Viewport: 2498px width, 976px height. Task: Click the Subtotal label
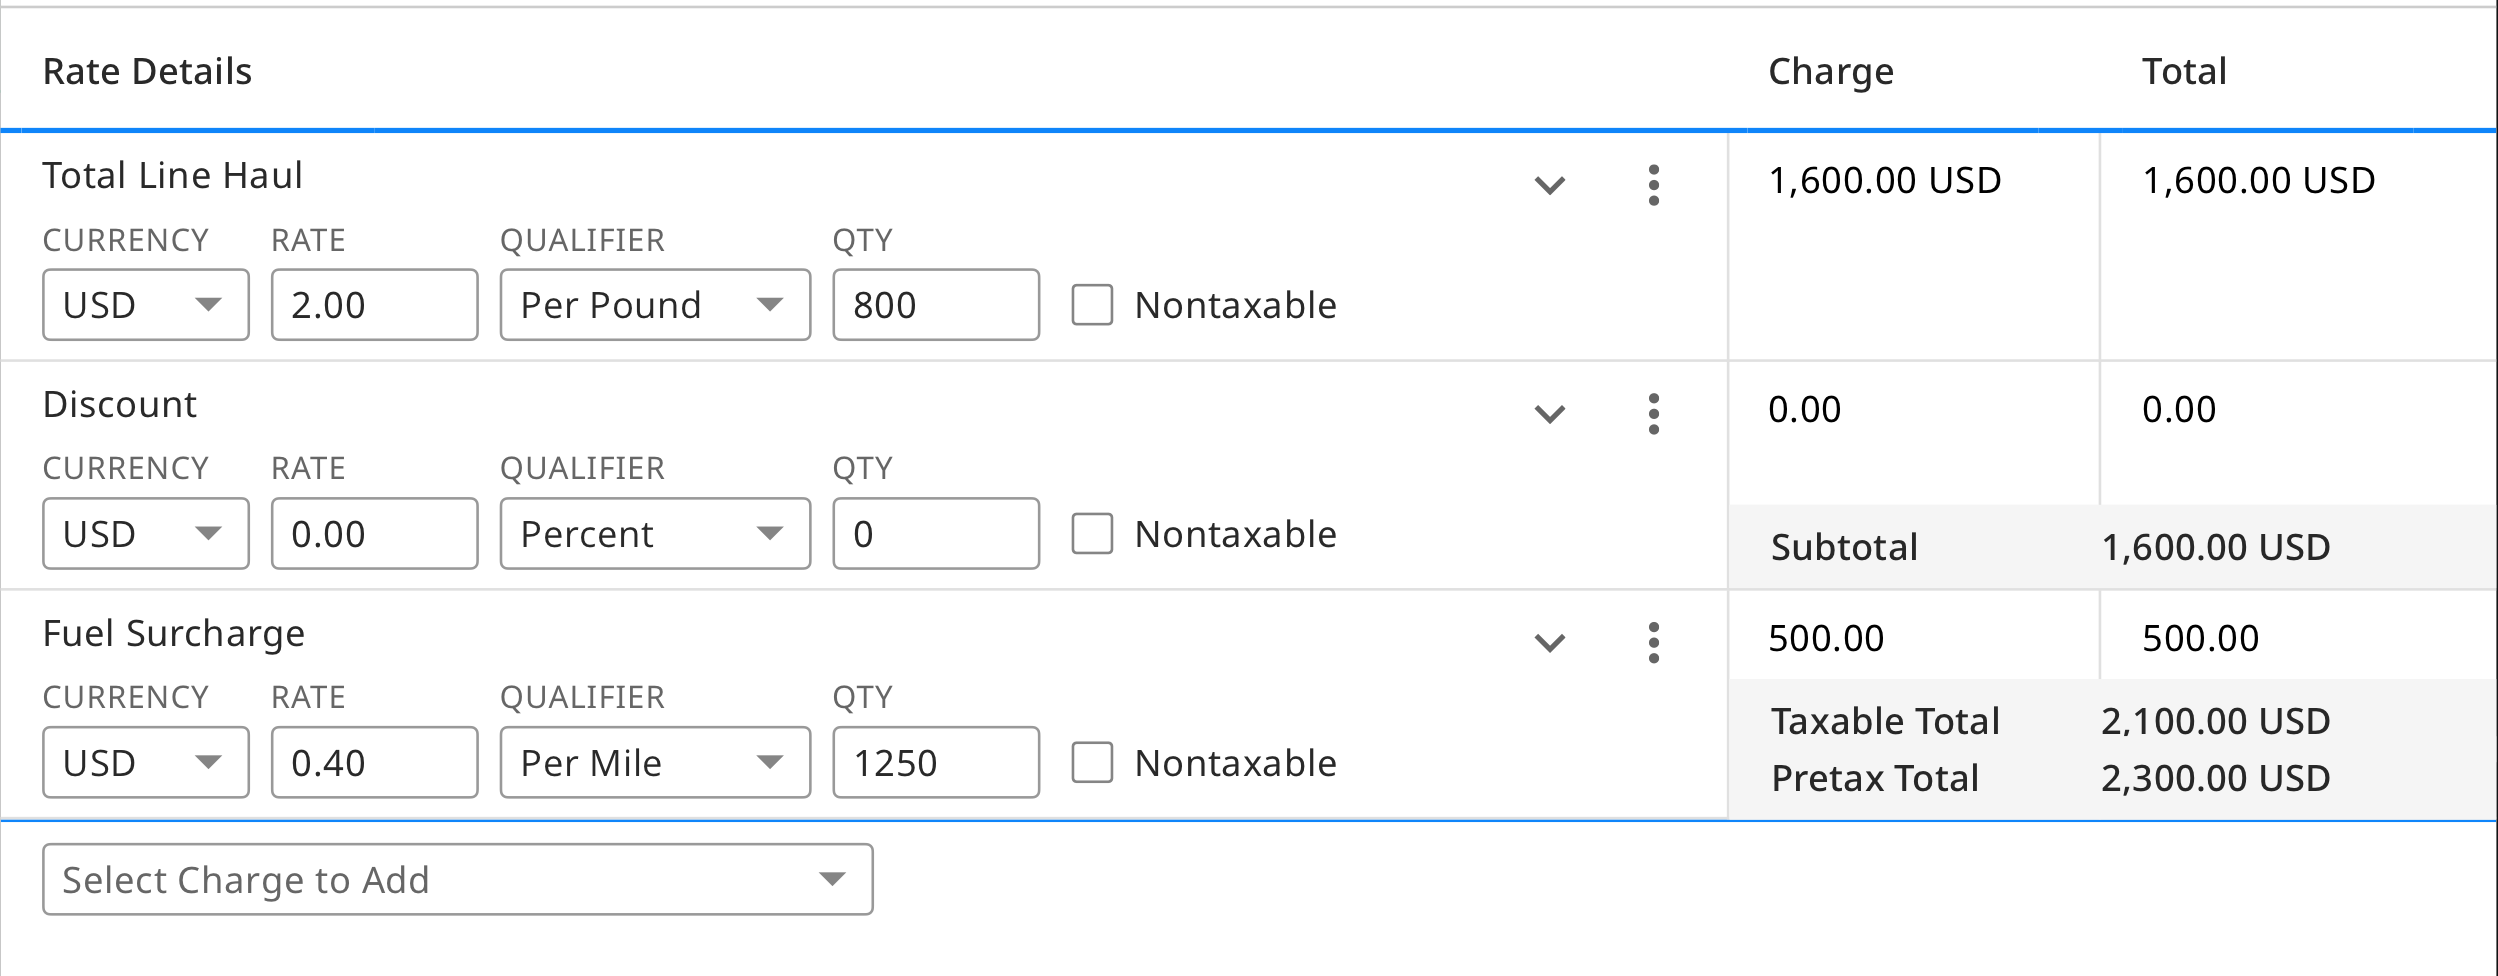pos(1844,548)
